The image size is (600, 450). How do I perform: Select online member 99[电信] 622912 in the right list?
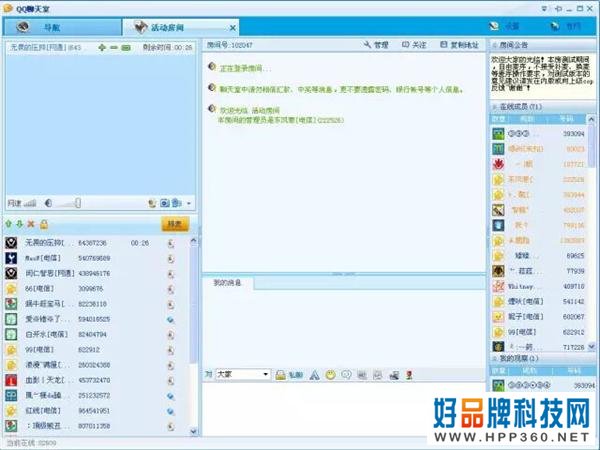538,332
